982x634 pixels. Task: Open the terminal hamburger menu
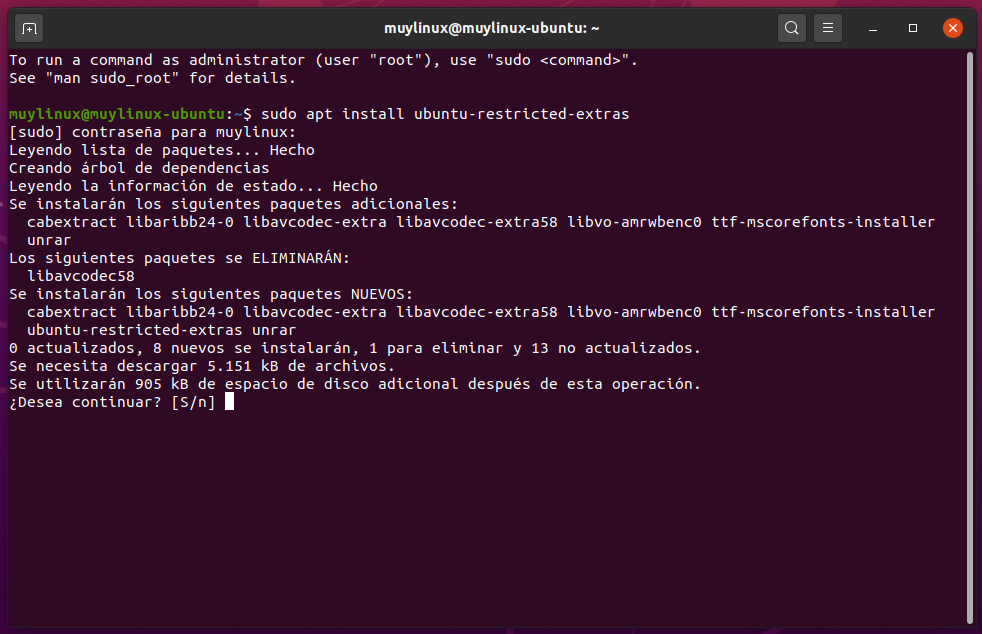point(828,28)
